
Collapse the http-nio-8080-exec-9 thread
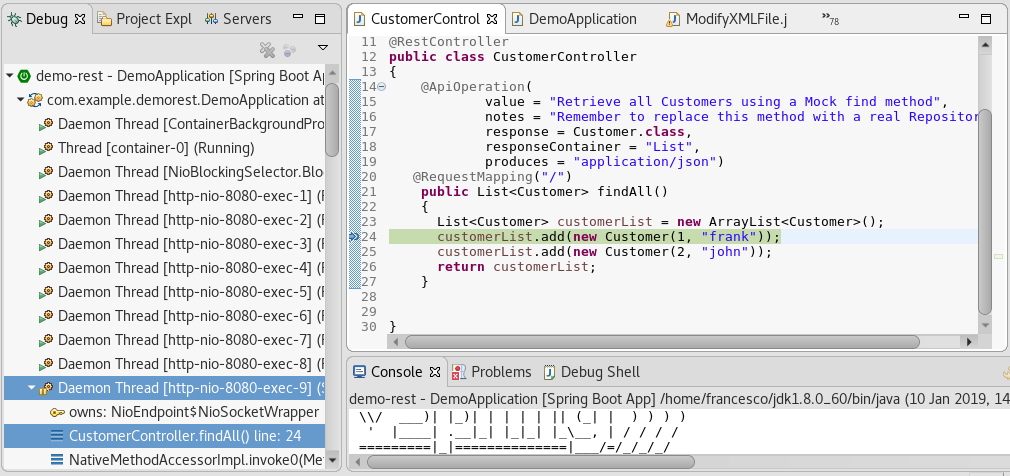point(32,388)
